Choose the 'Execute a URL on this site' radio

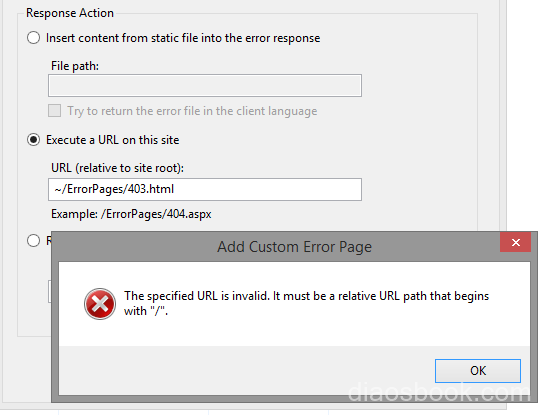34,140
